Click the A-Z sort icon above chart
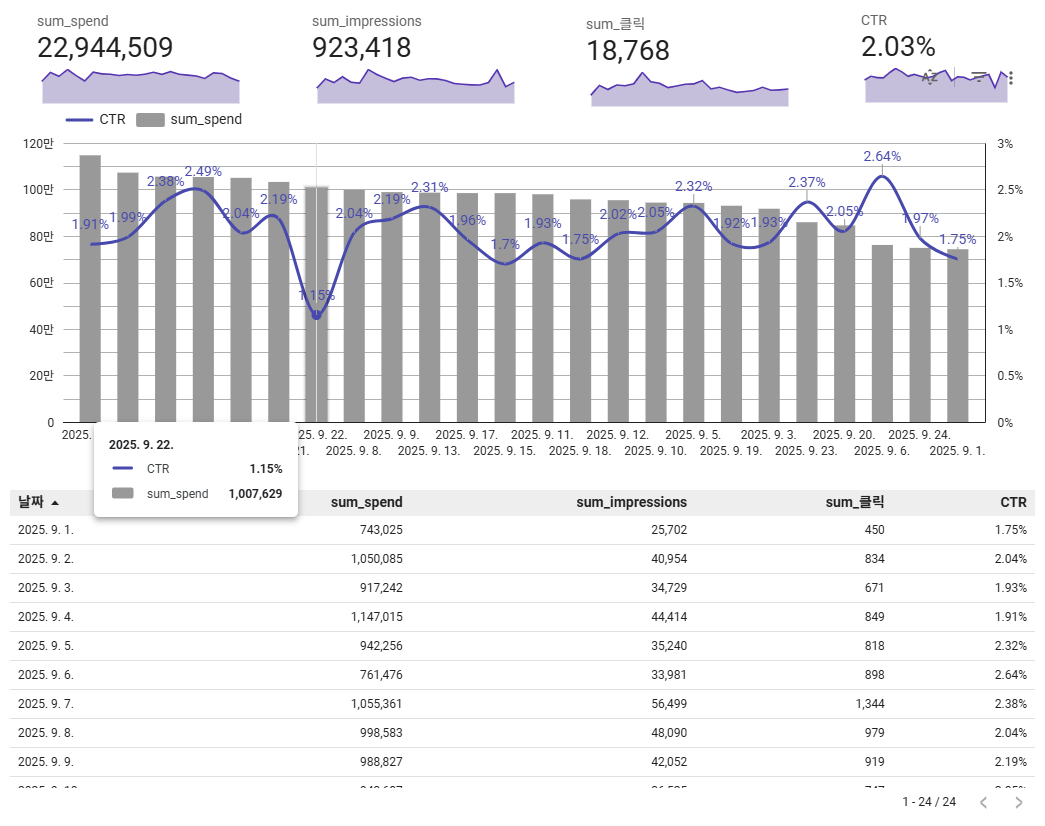This screenshot has width=1045, height=826. coord(930,77)
